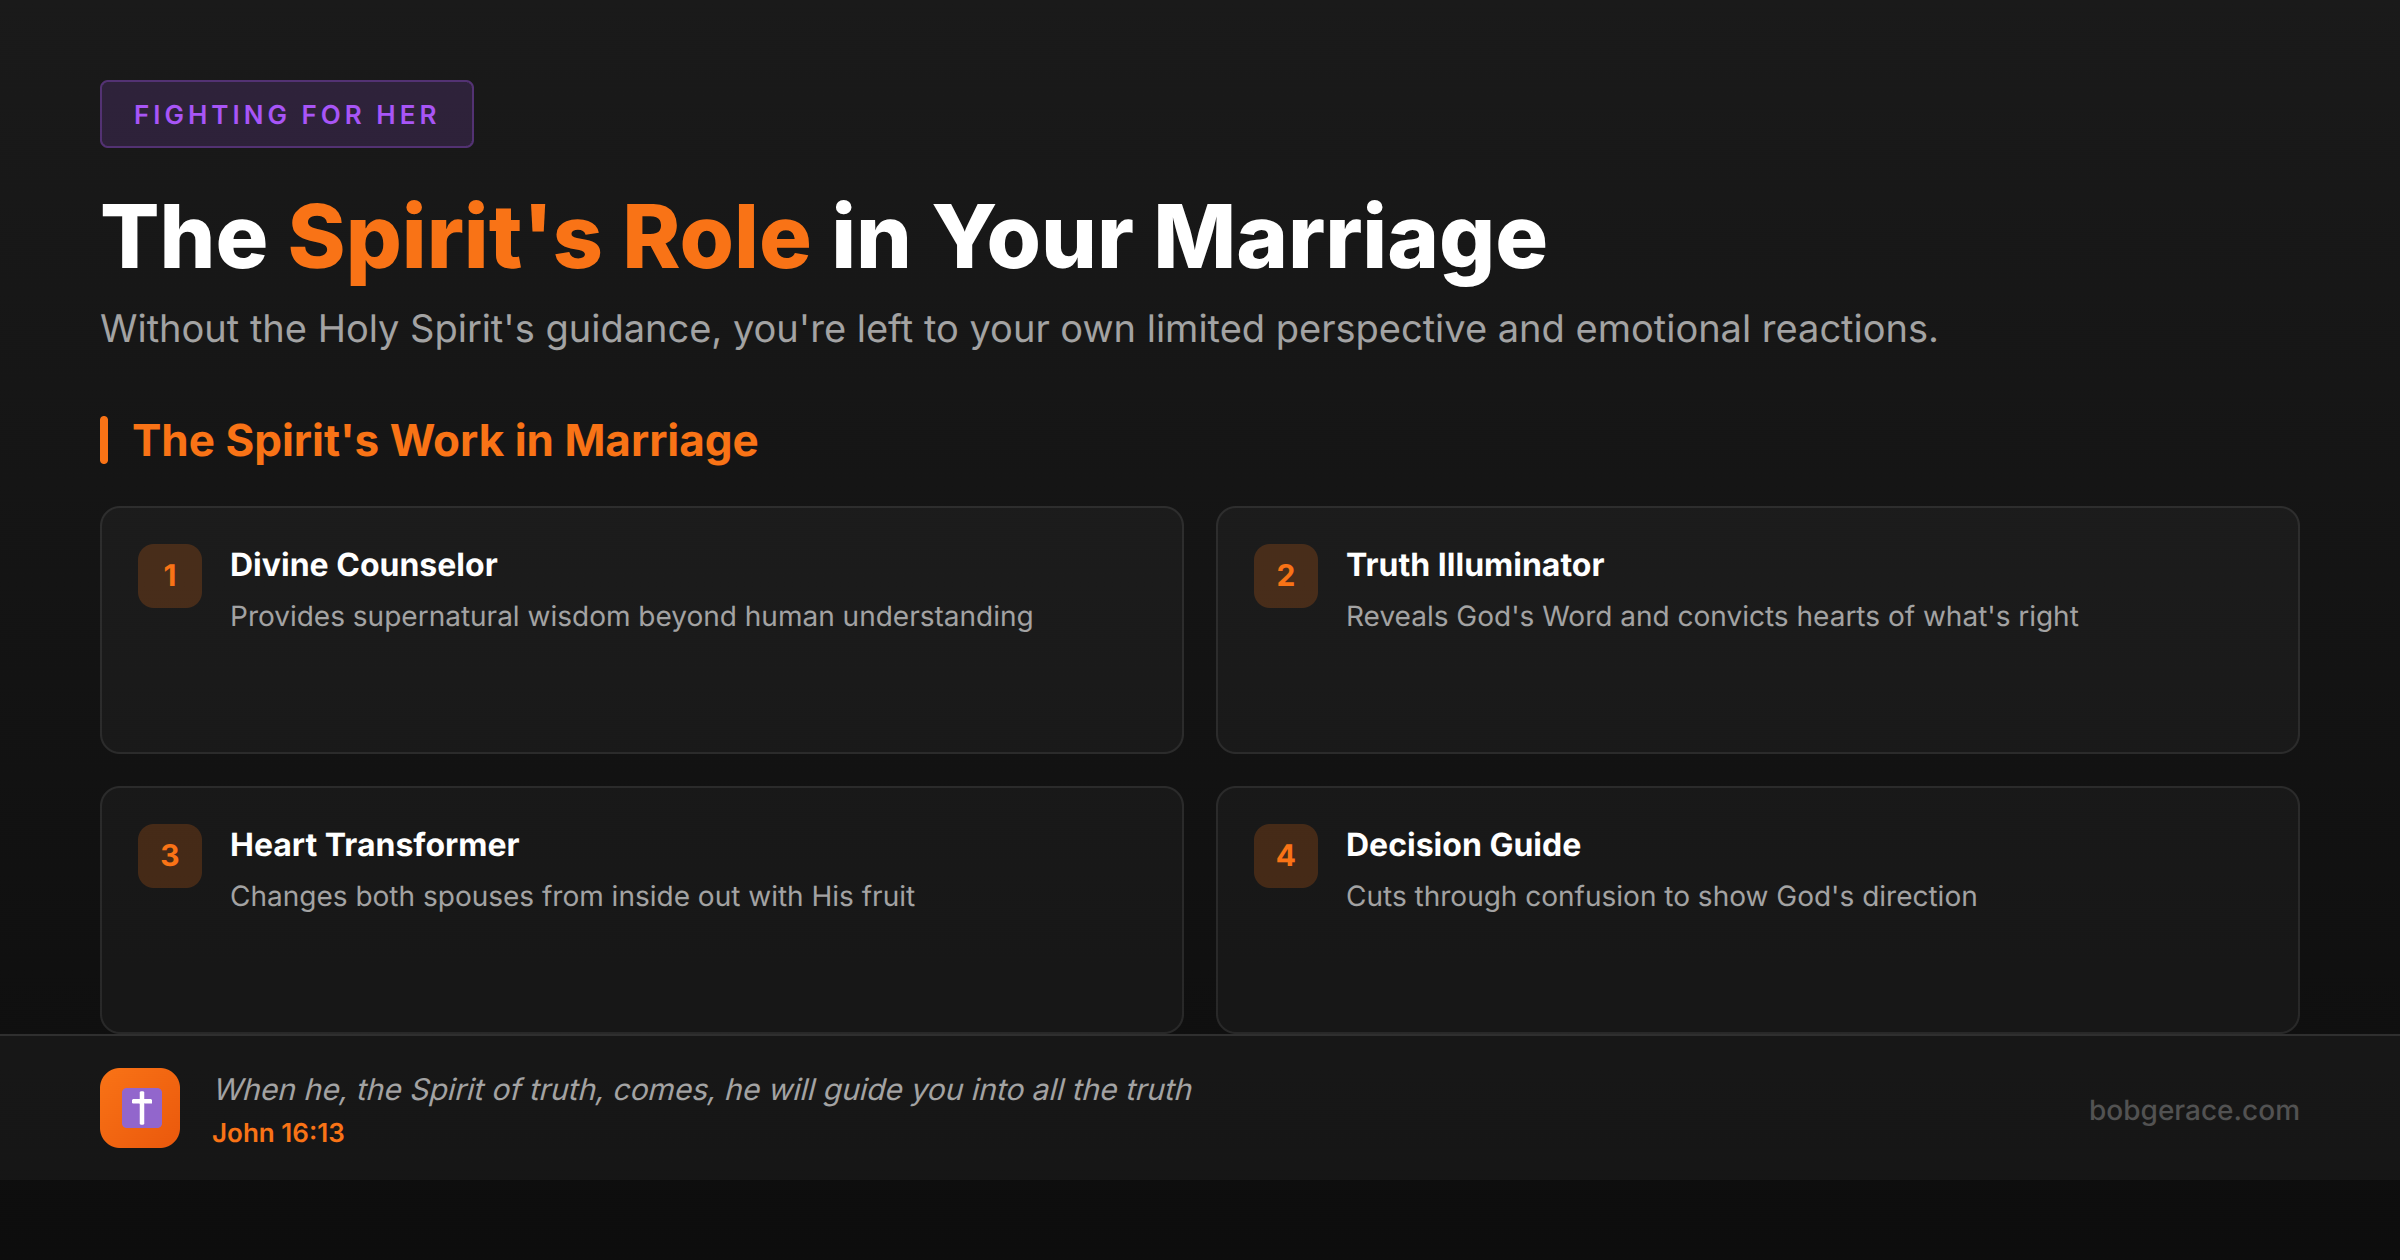Select the number 4 badge icon
The height and width of the screenshot is (1260, 2400).
pyautogui.click(x=1285, y=855)
